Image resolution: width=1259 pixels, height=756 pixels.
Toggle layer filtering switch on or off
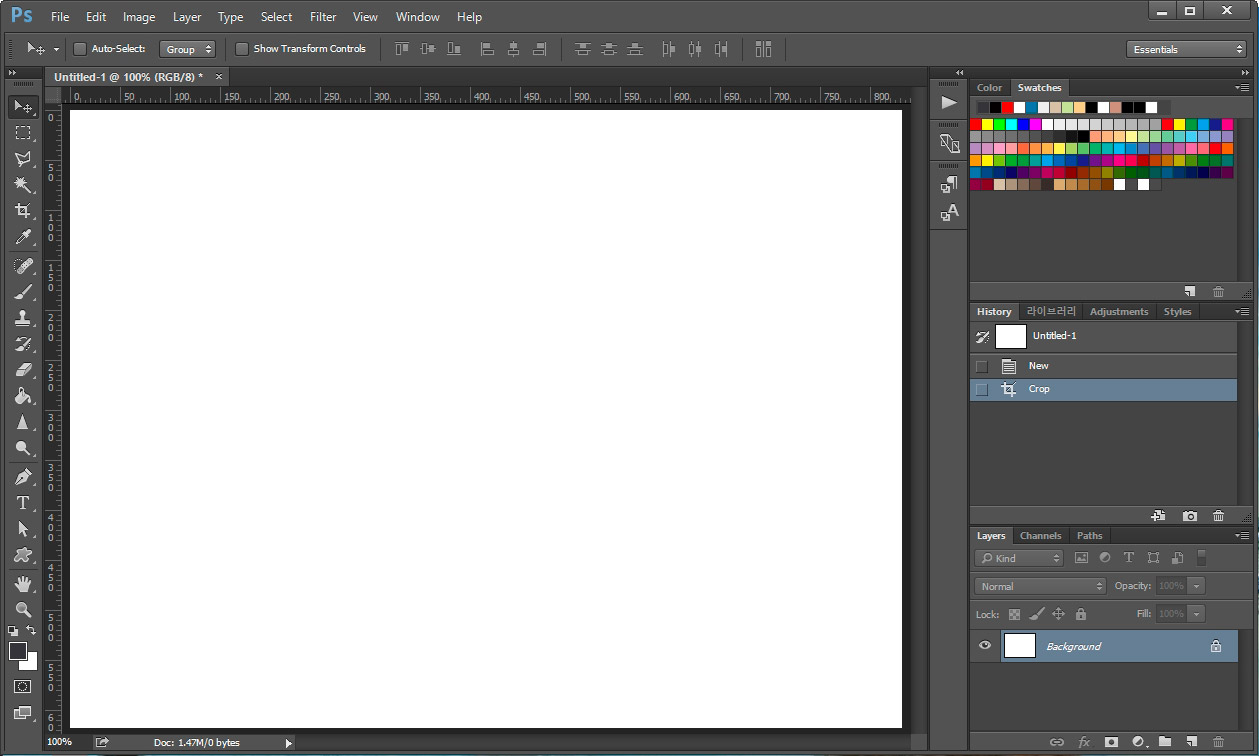1202,558
